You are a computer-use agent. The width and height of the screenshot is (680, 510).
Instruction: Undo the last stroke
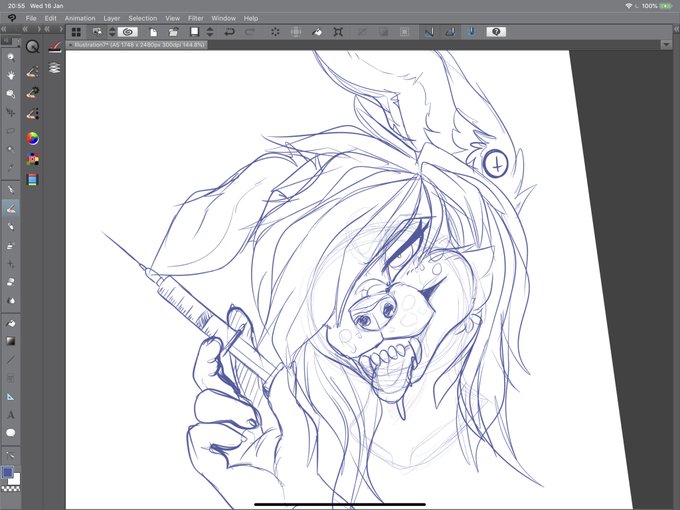coord(229,32)
